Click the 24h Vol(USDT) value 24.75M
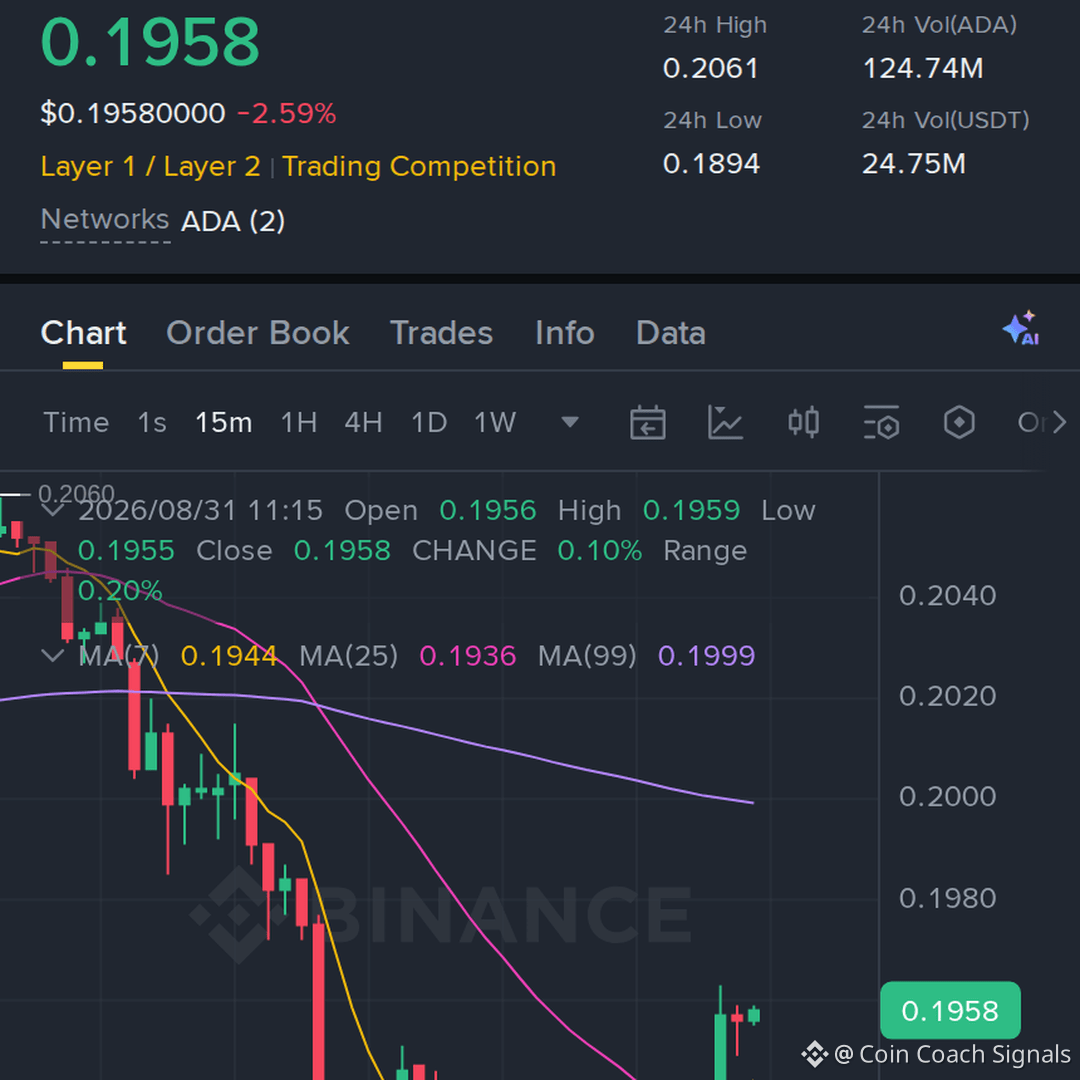This screenshot has height=1080, width=1080. 914,164
